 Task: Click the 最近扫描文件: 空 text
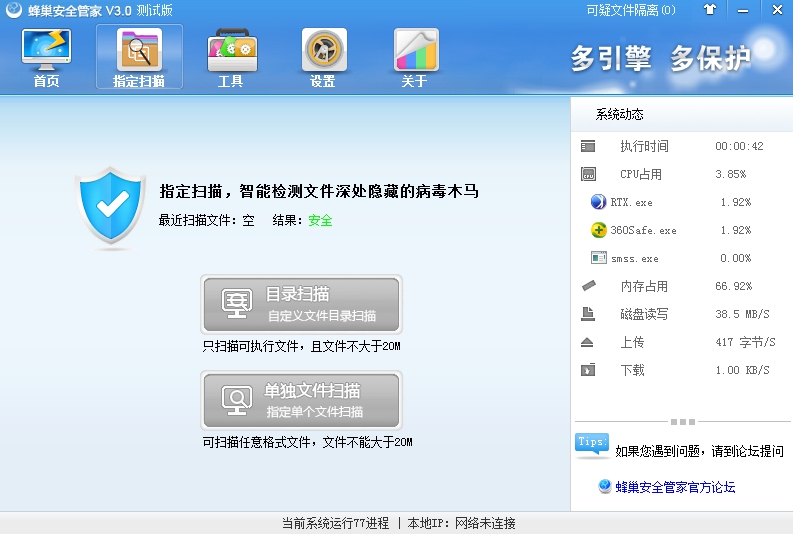[x=206, y=220]
